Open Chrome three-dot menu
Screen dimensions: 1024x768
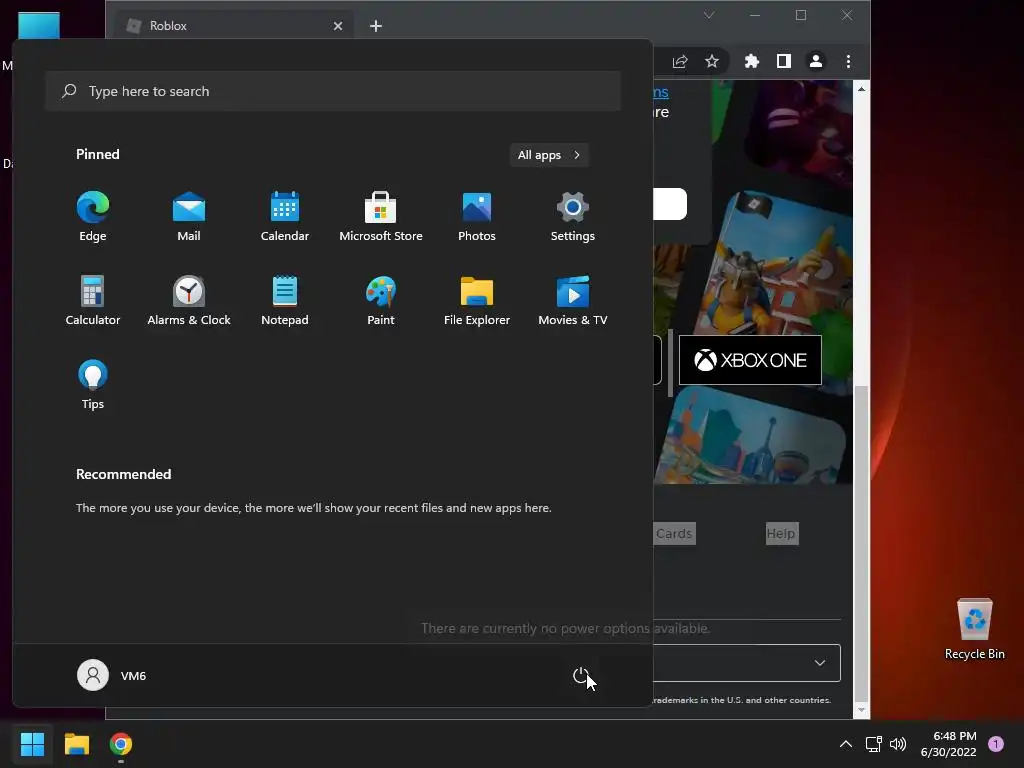848,61
